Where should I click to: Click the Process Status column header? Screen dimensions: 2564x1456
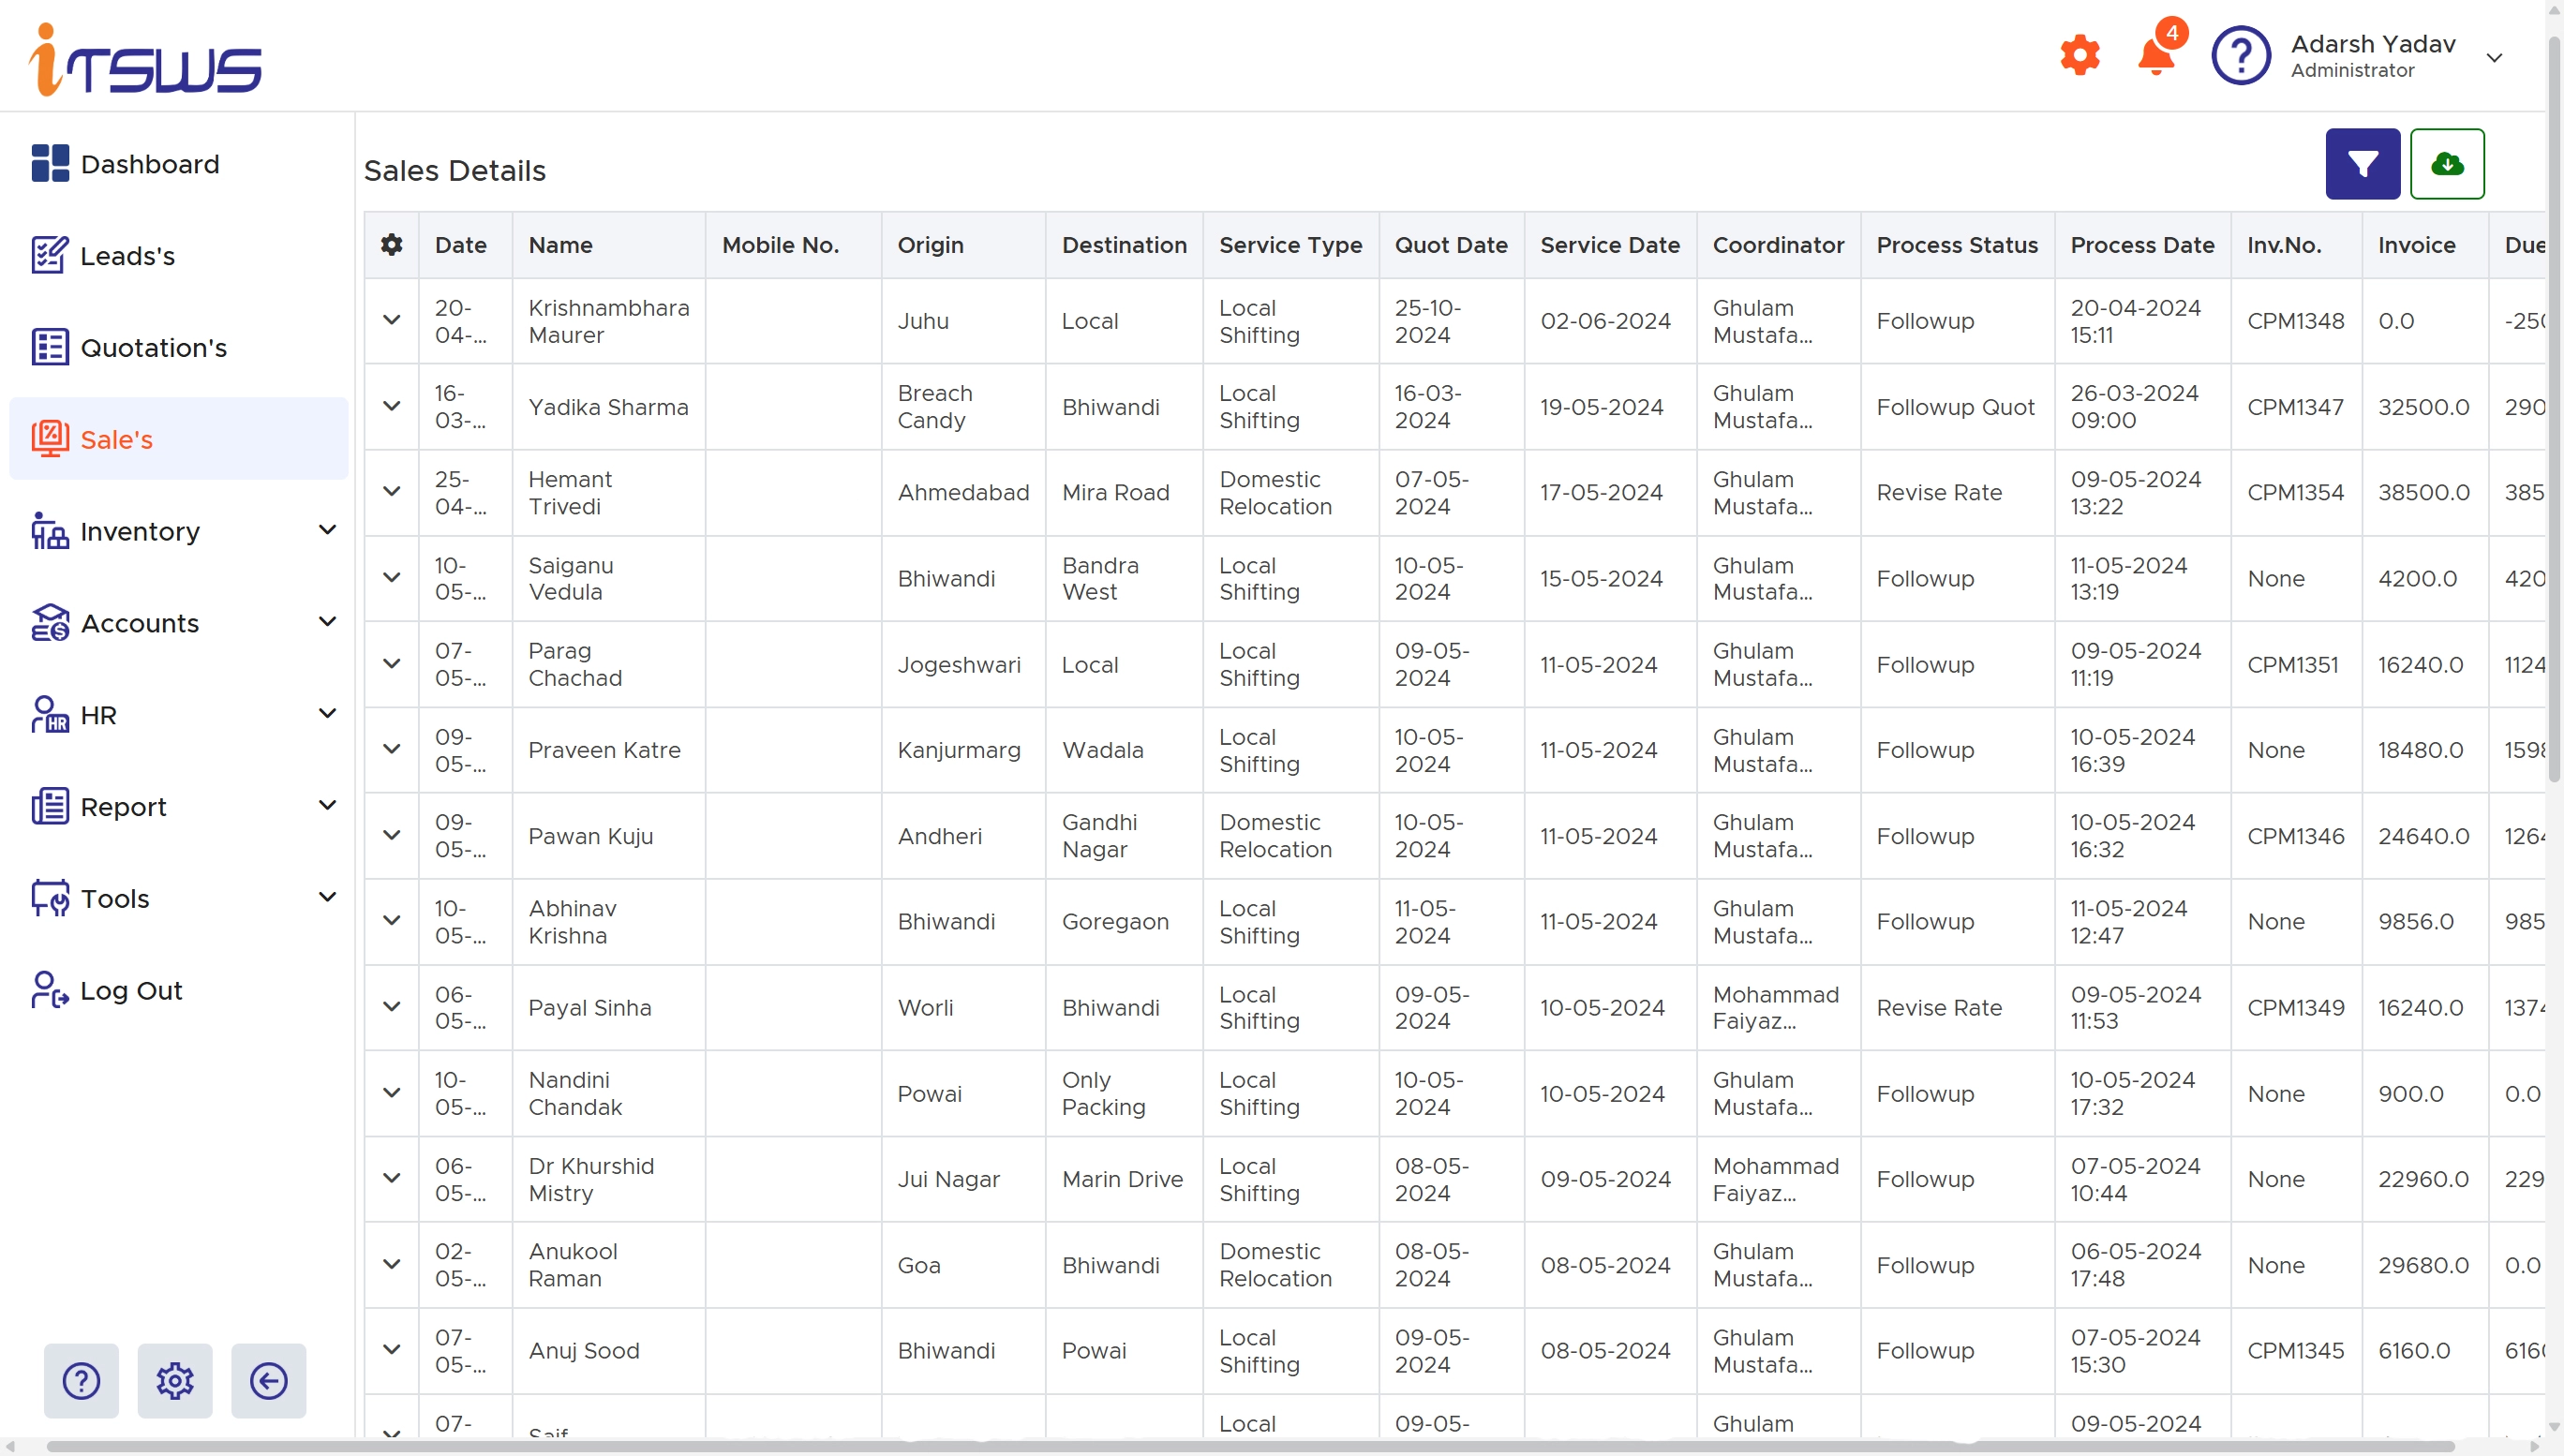[x=1956, y=245]
